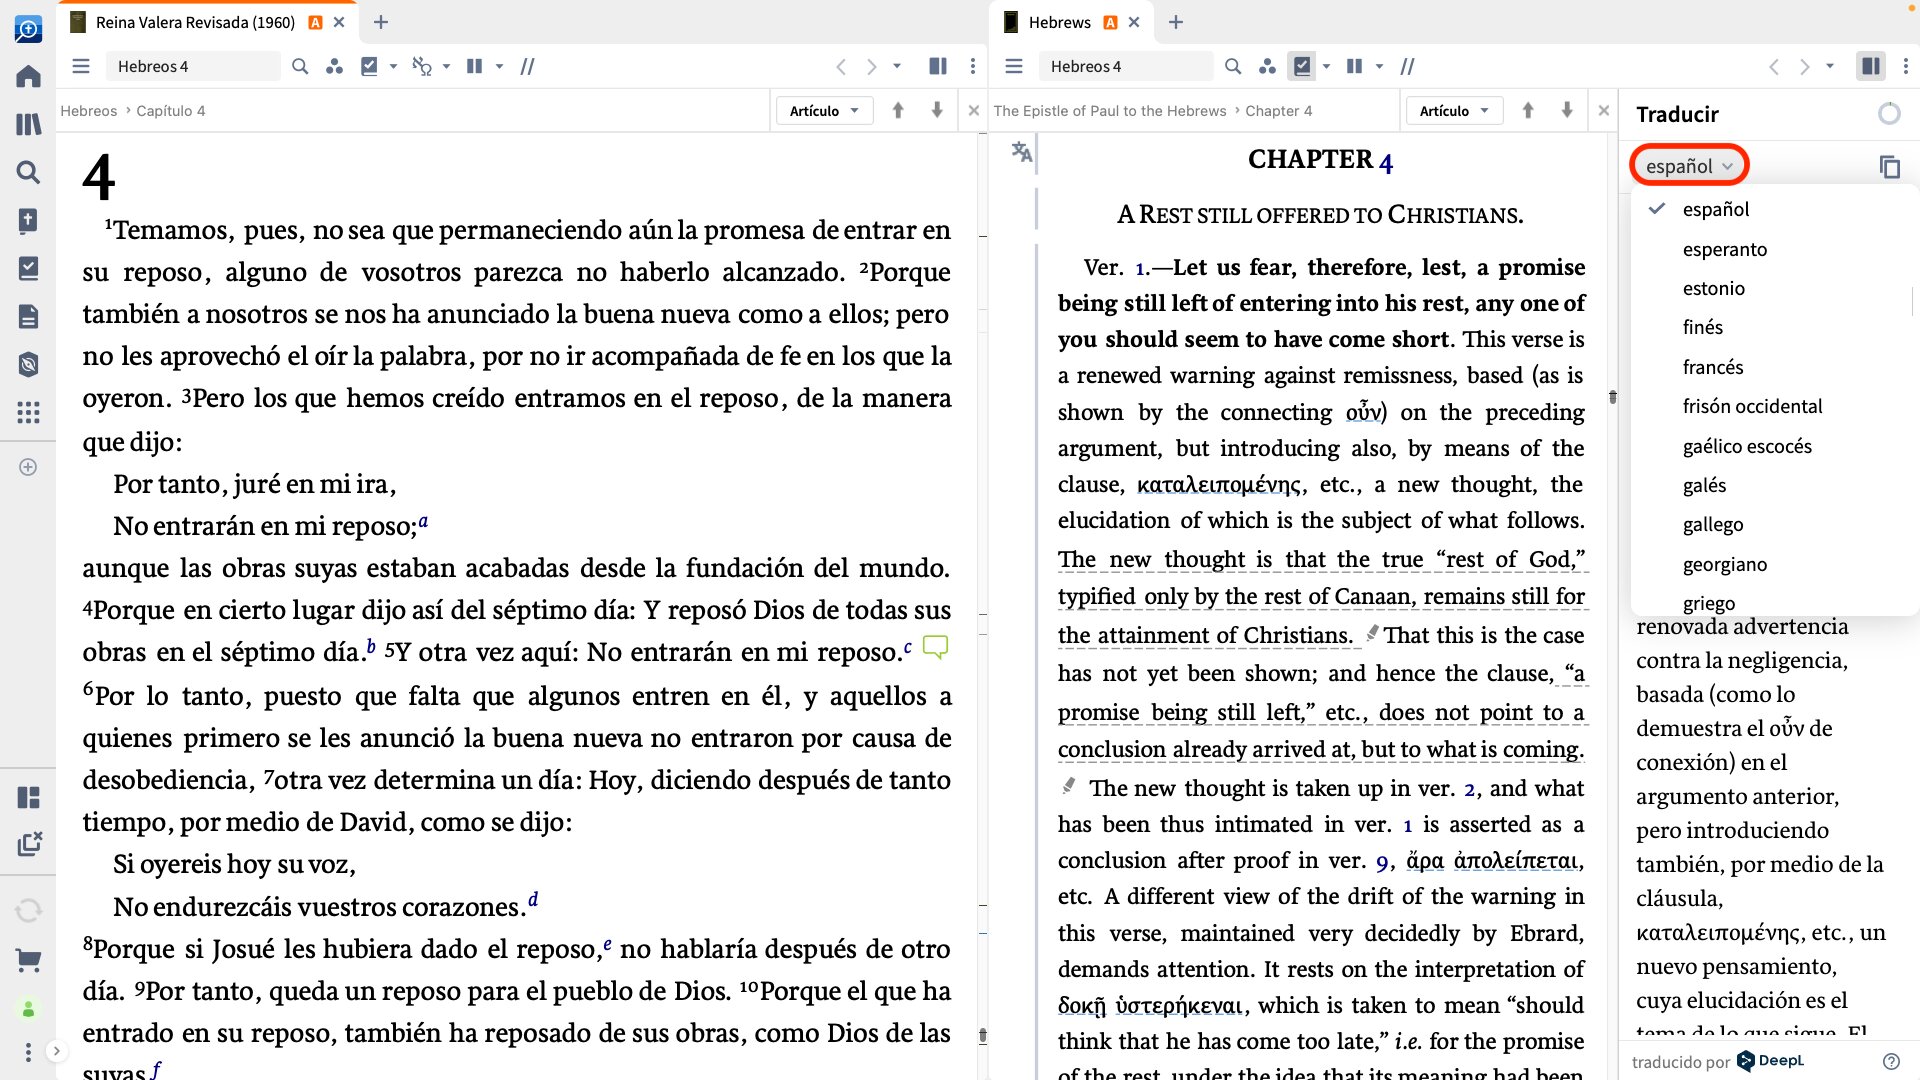Select esperanto from the language list

pos(1724,249)
